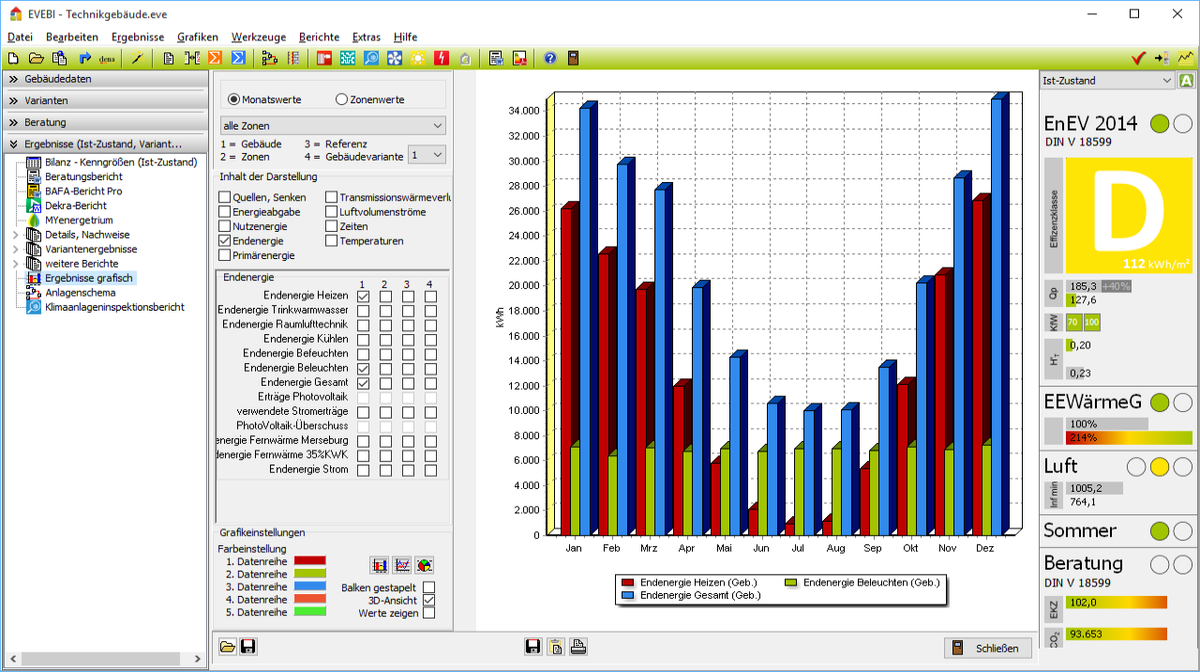The image size is (1200, 672).
Task: Open the Grafiken menu
Action: pos(198,37)
